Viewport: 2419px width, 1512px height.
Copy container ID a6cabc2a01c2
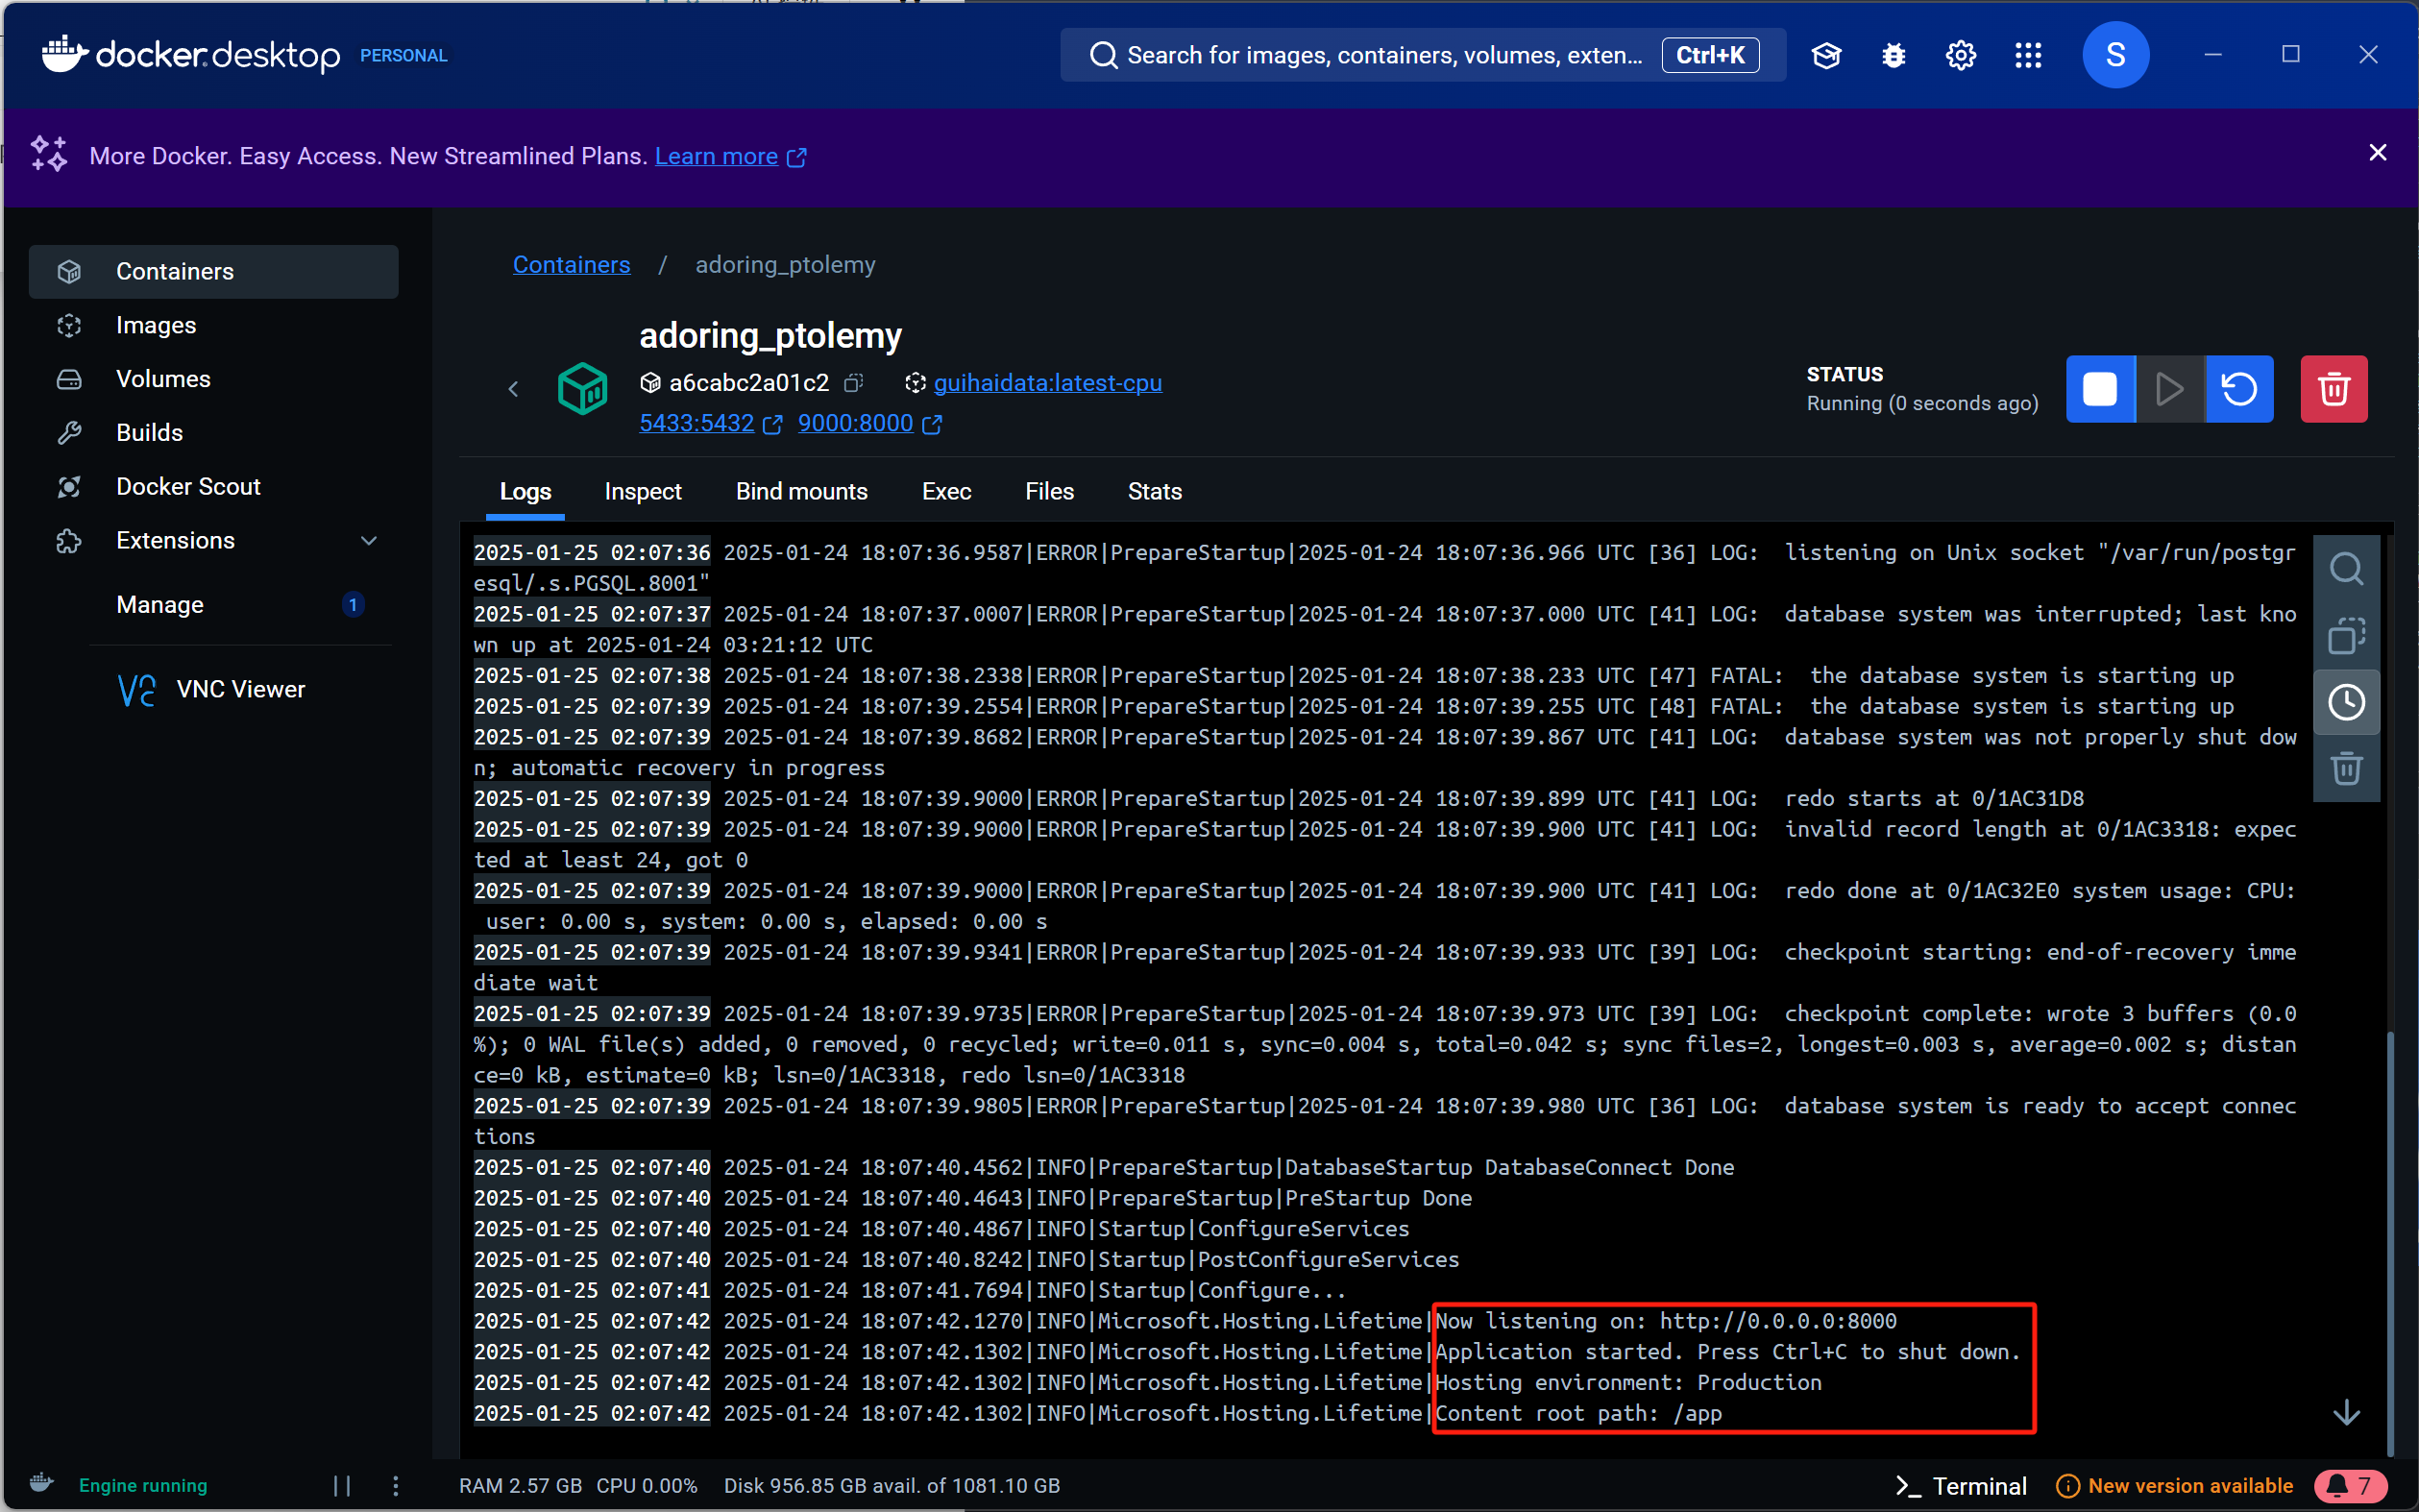(x=853, y=383)
